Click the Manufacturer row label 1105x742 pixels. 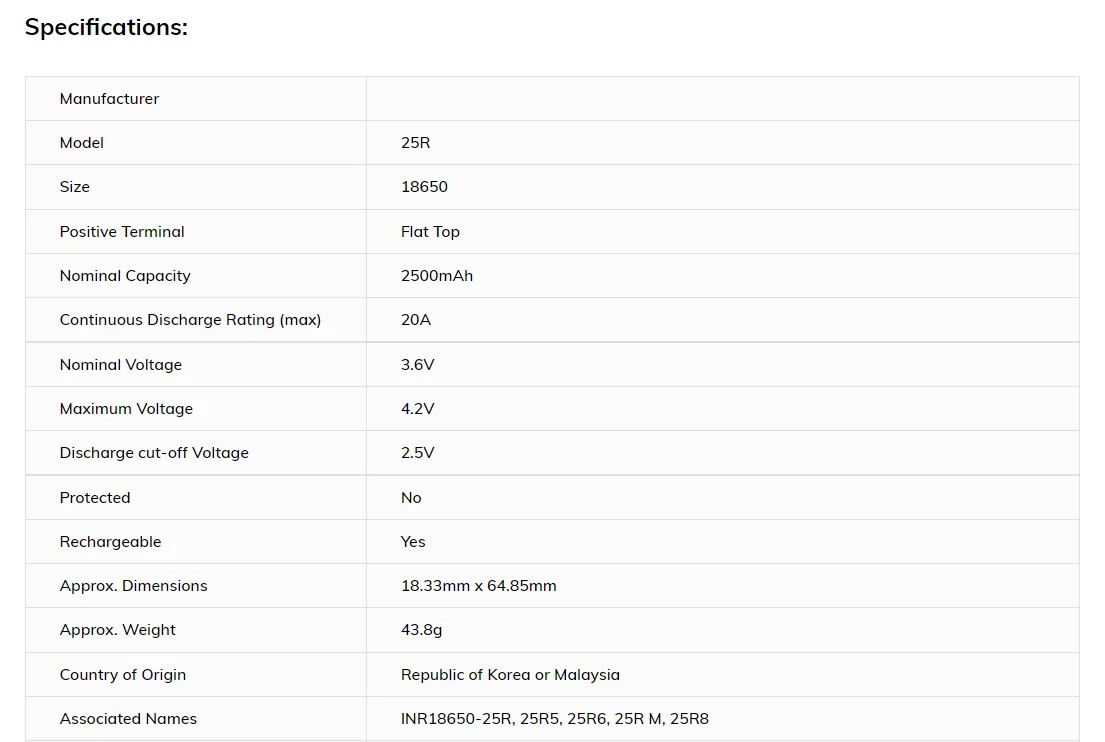click(x=109, y=99)
